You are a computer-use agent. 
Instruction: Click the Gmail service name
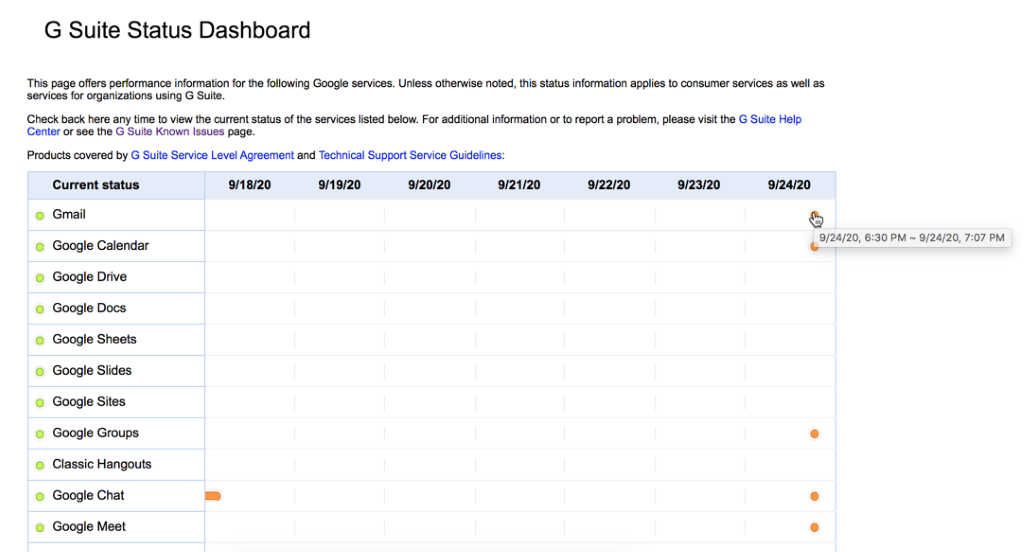tap(69, 214)
